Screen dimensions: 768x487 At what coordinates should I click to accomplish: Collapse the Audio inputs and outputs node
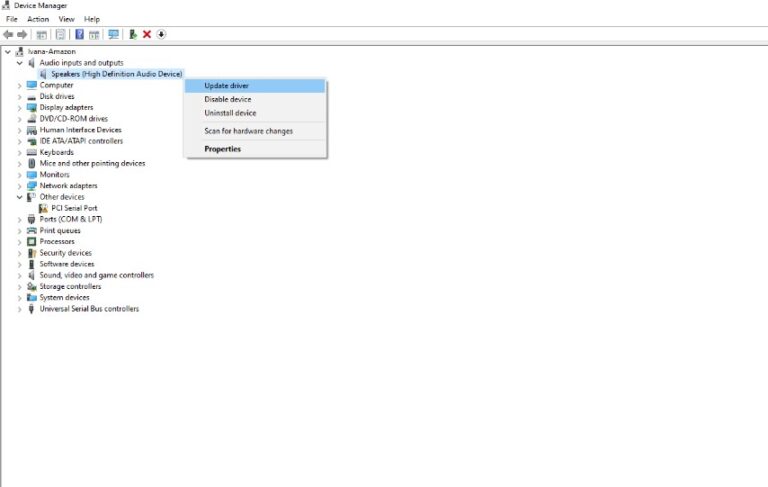point(19,63)
